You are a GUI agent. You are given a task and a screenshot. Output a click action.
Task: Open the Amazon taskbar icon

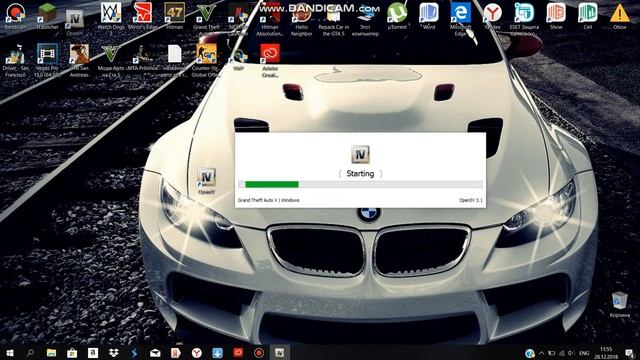pyautogui.click(x=93, y=353)
